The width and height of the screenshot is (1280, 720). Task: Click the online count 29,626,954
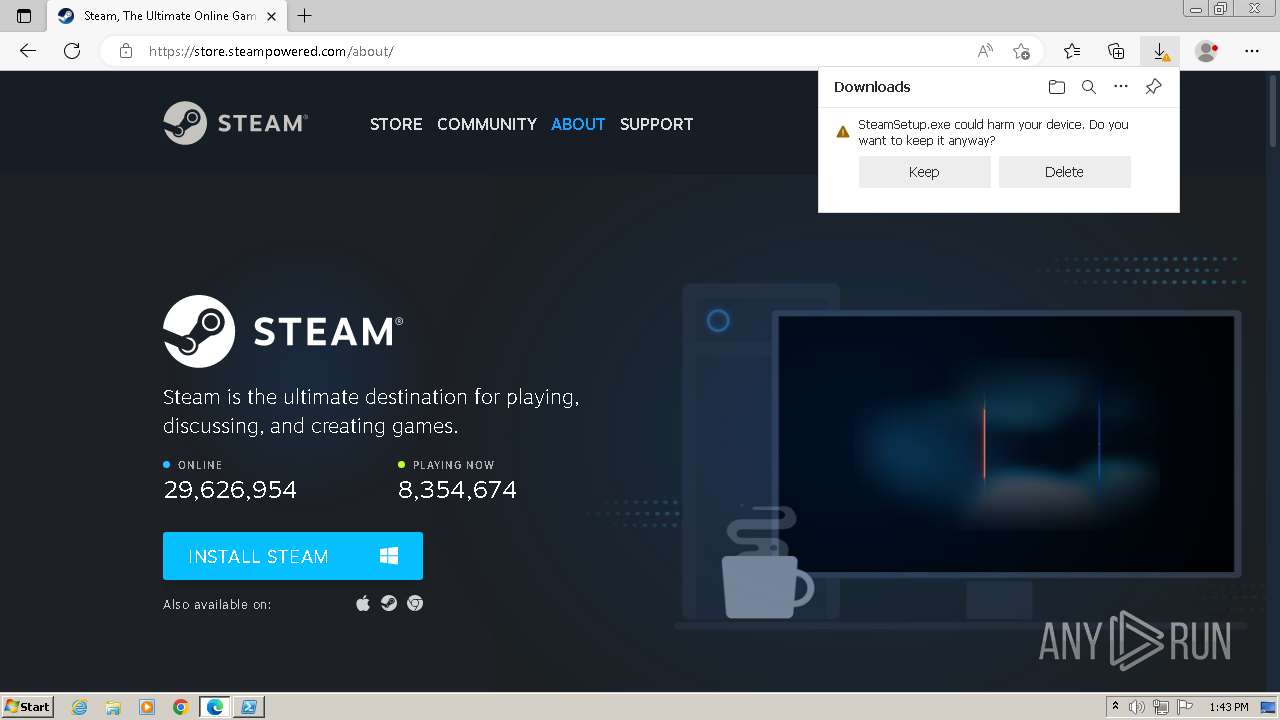(x=230, y=489)
